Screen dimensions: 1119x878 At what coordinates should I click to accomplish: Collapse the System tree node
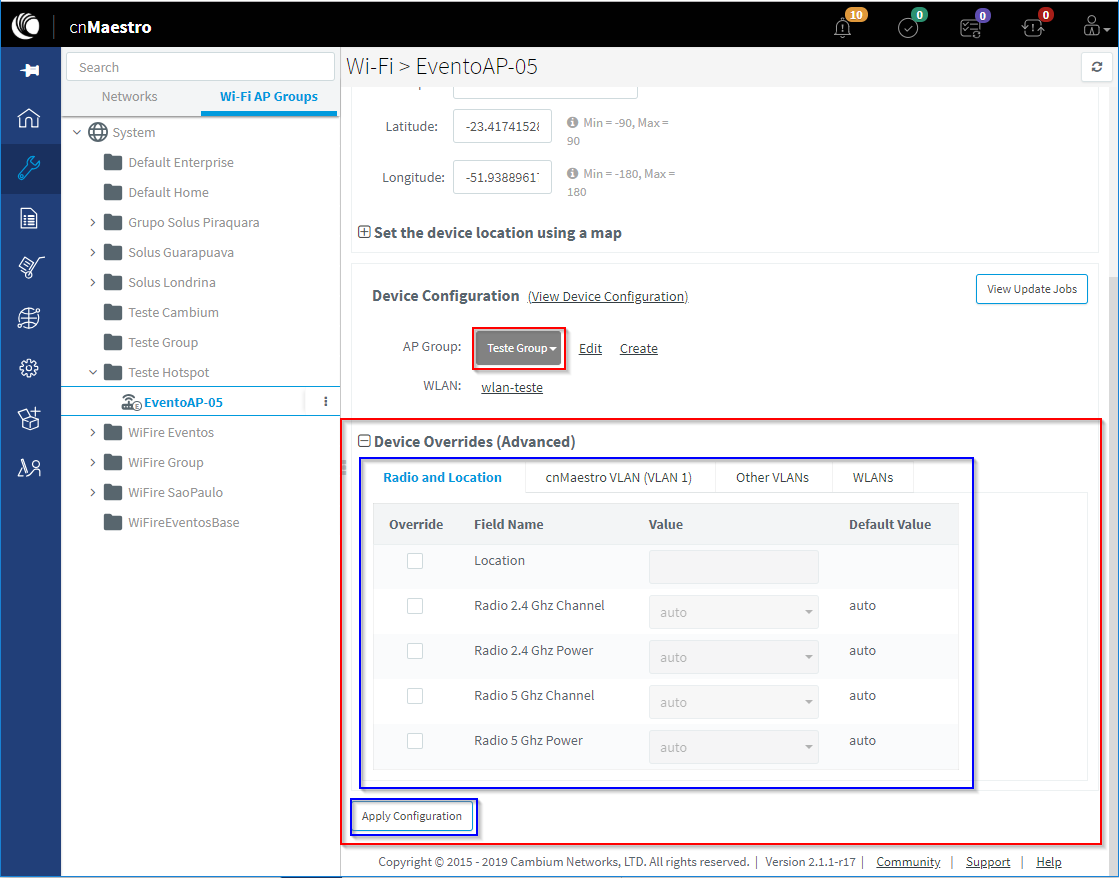coord(77,132)
